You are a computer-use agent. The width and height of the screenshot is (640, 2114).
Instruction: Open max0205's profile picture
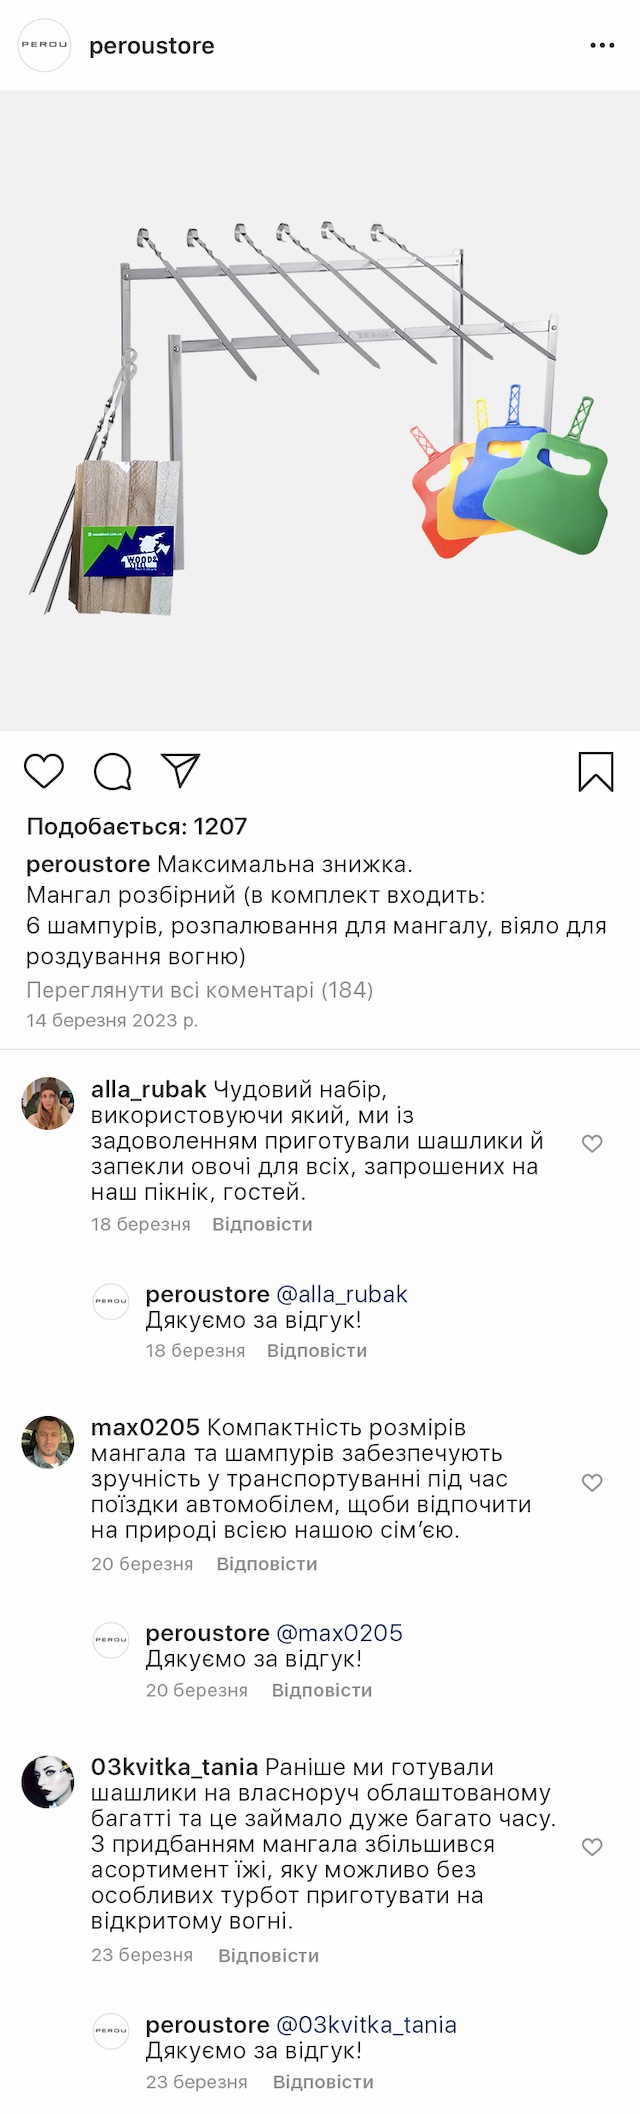[48, 1442]
